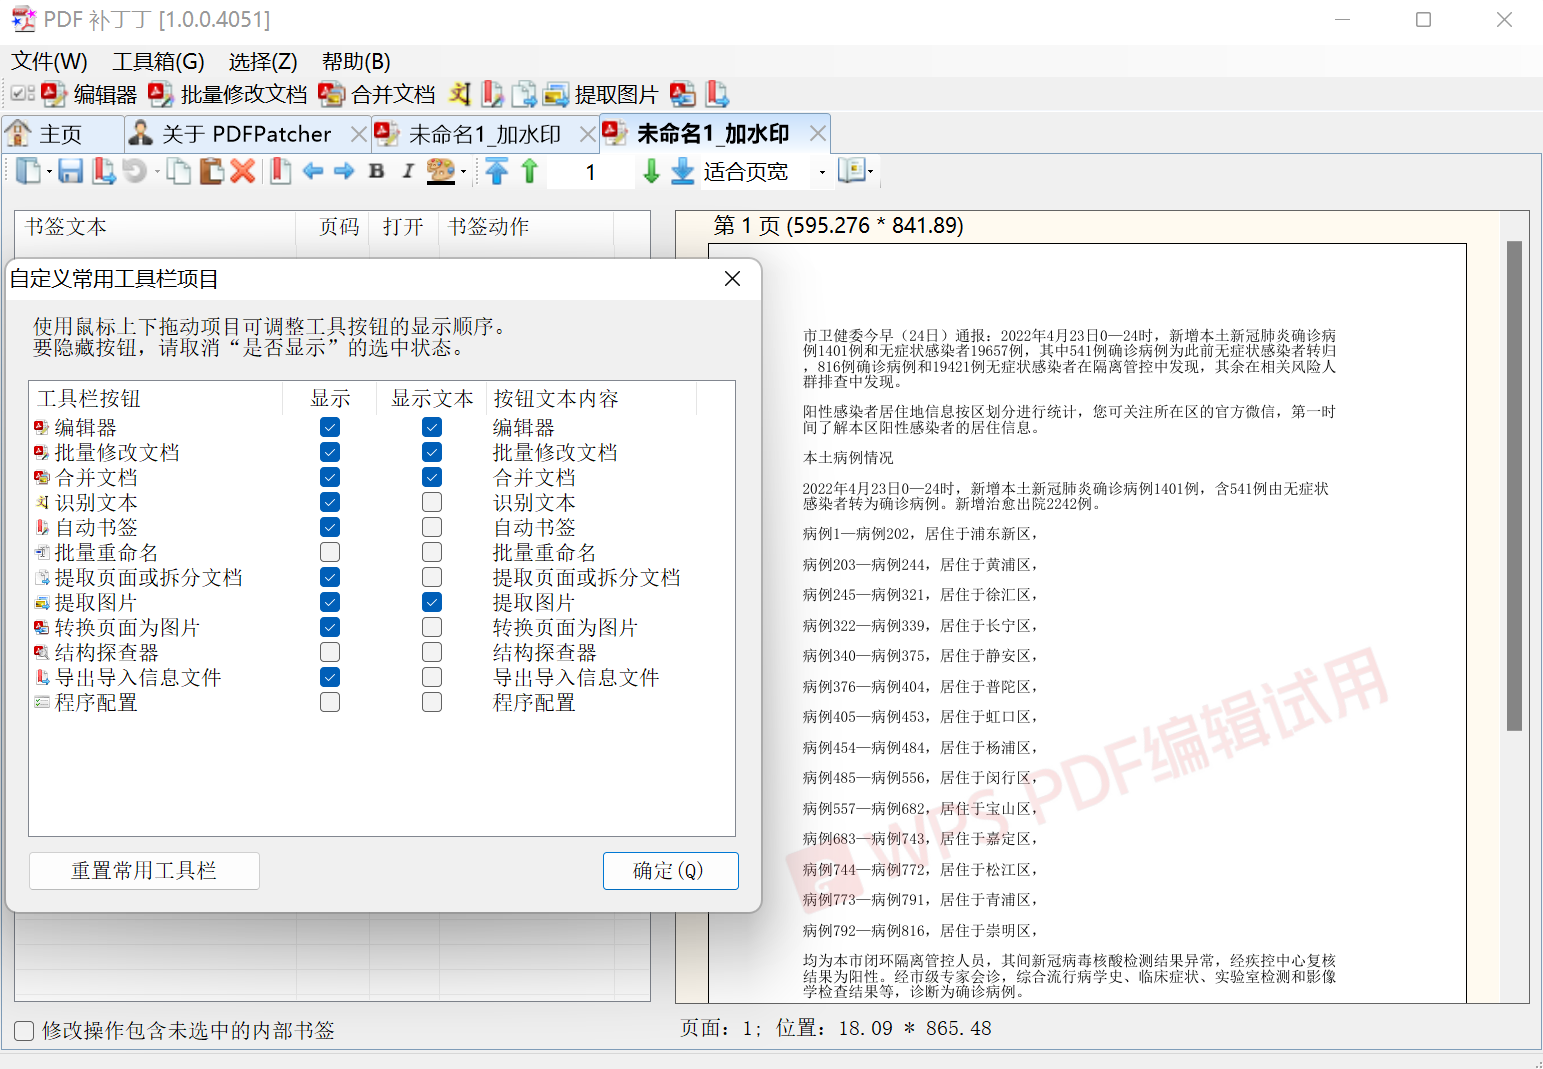Enable 显示文本 checkbox for 导出导入信息文件 row

click(x=432, y=677)
